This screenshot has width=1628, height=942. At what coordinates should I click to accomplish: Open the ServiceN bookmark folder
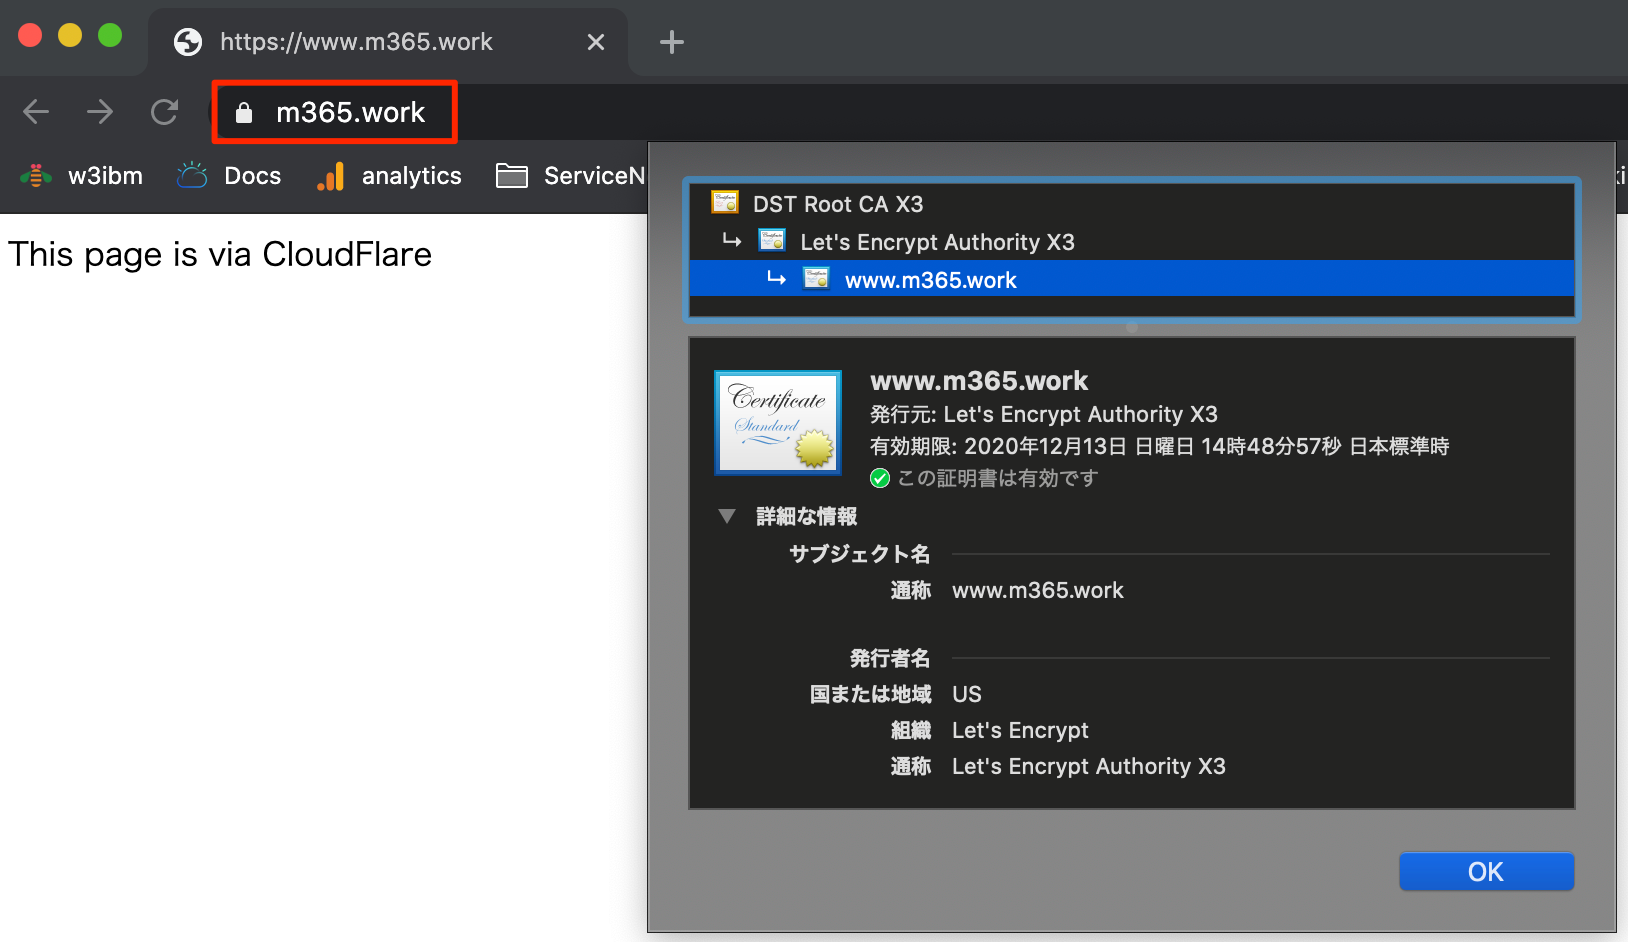point(571,176)
